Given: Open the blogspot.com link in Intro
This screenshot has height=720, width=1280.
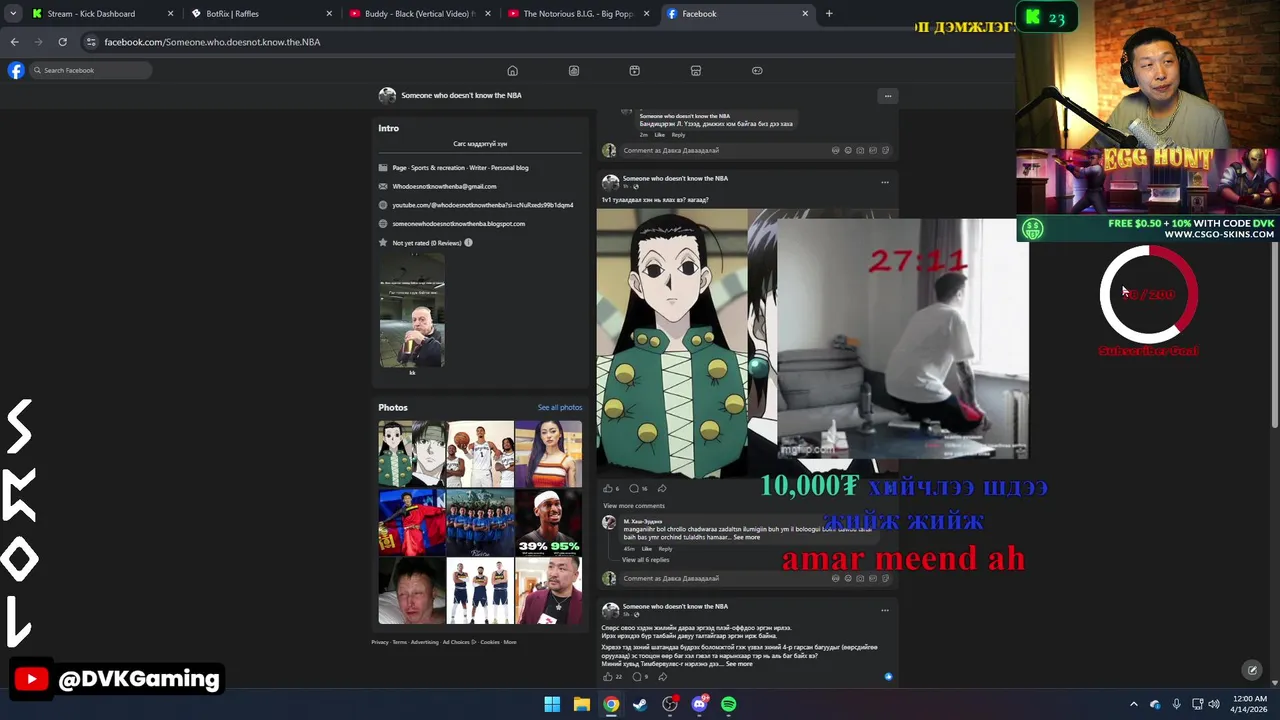Looking at the screenshot, I should [458, 224].
